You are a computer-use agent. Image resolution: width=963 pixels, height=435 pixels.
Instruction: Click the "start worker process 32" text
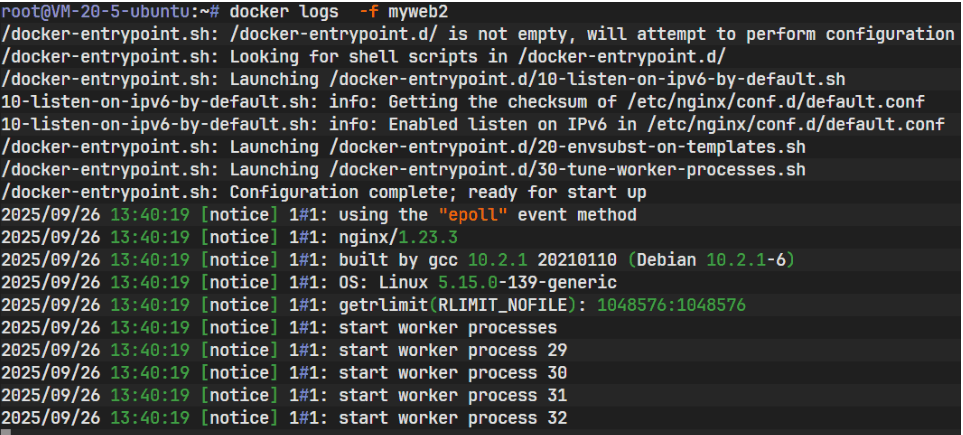coord(453,417)
